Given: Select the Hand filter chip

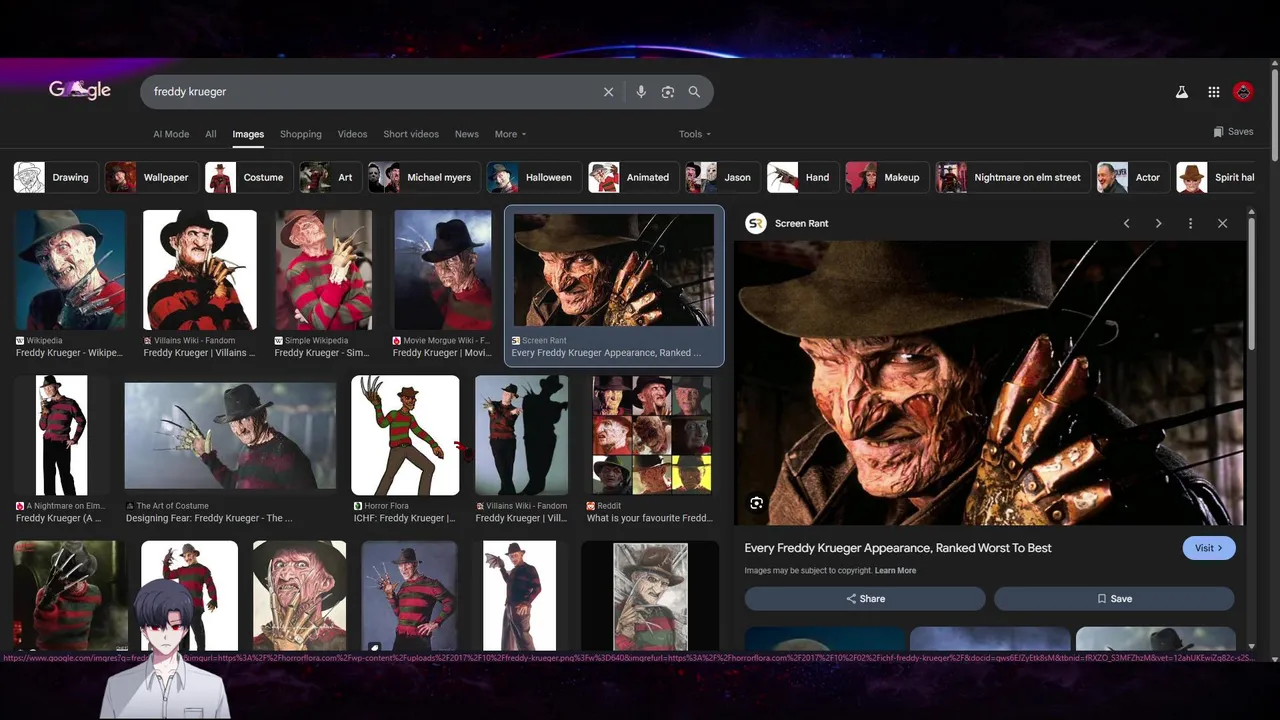Looking at the screenshot, I should (803, 177).
